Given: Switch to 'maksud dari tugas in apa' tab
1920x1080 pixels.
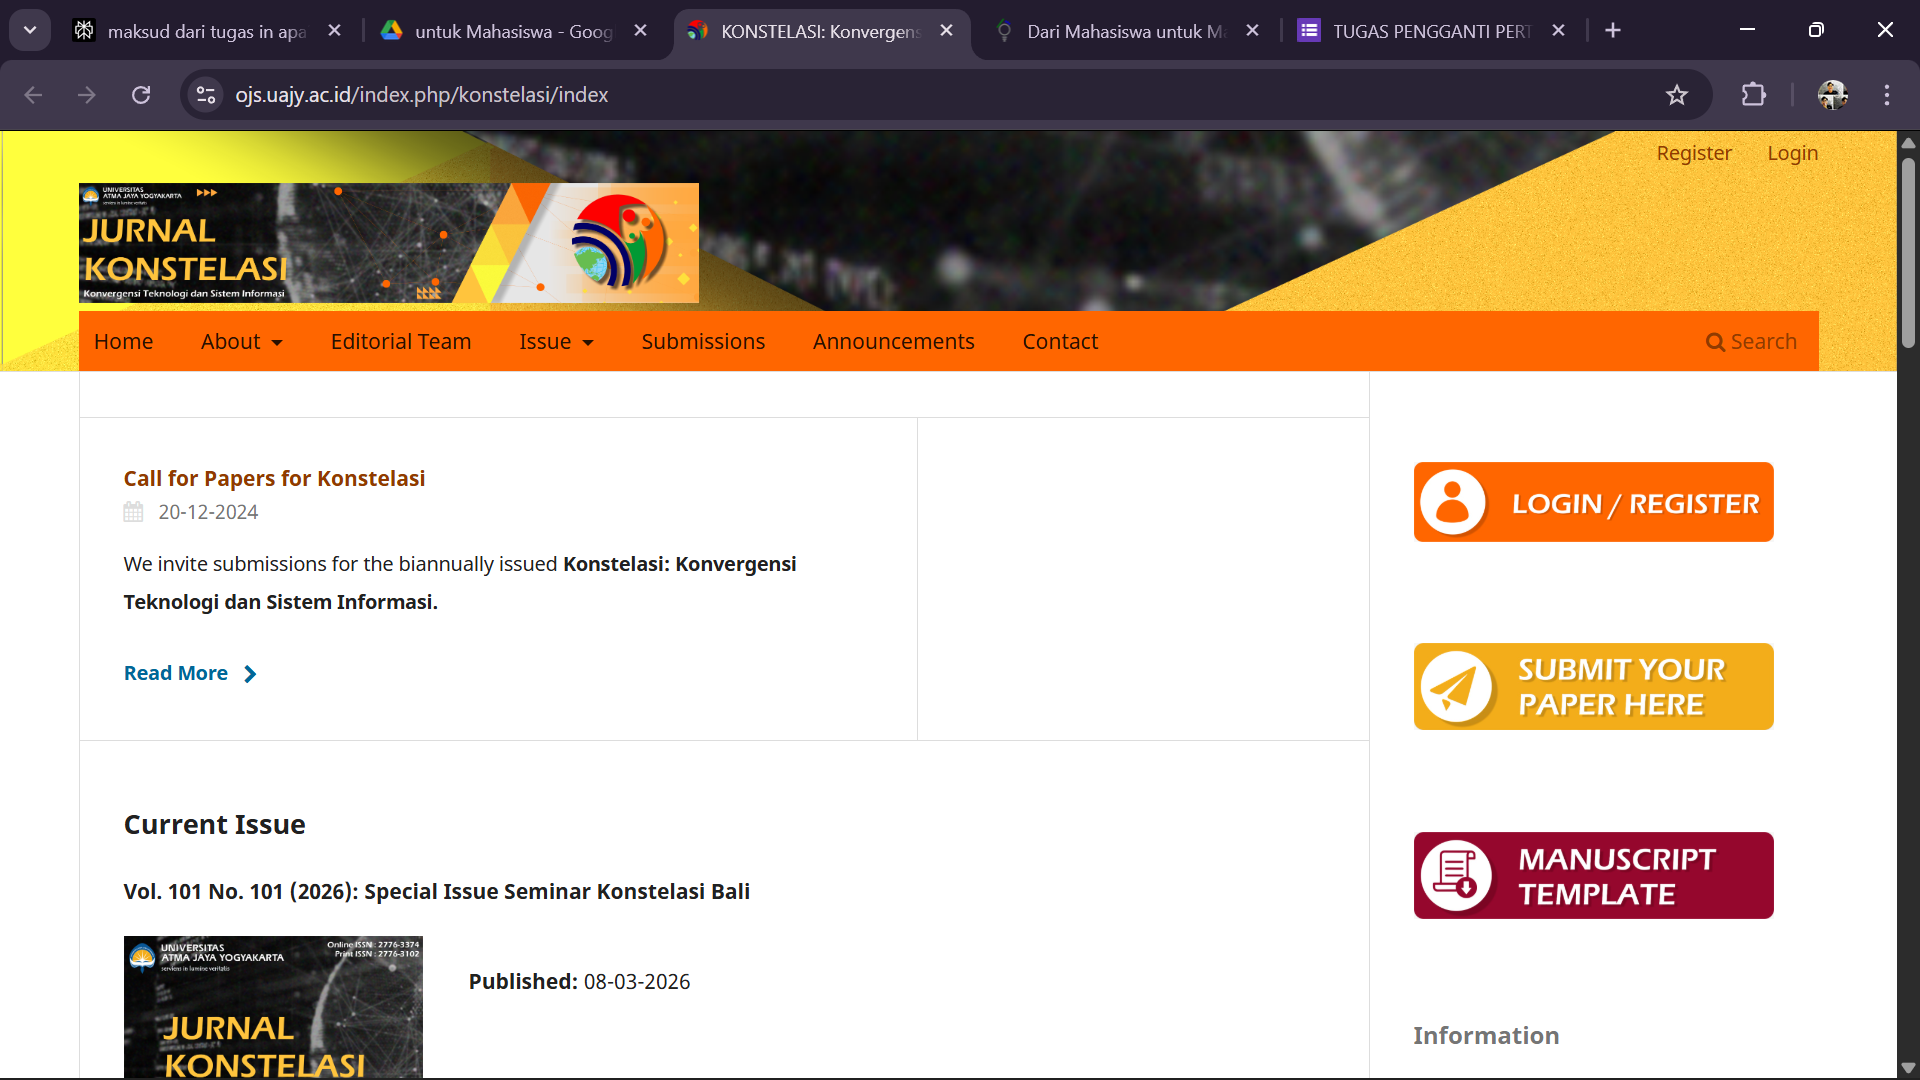Looking at the screenshot, I should (x=206, y=31).
